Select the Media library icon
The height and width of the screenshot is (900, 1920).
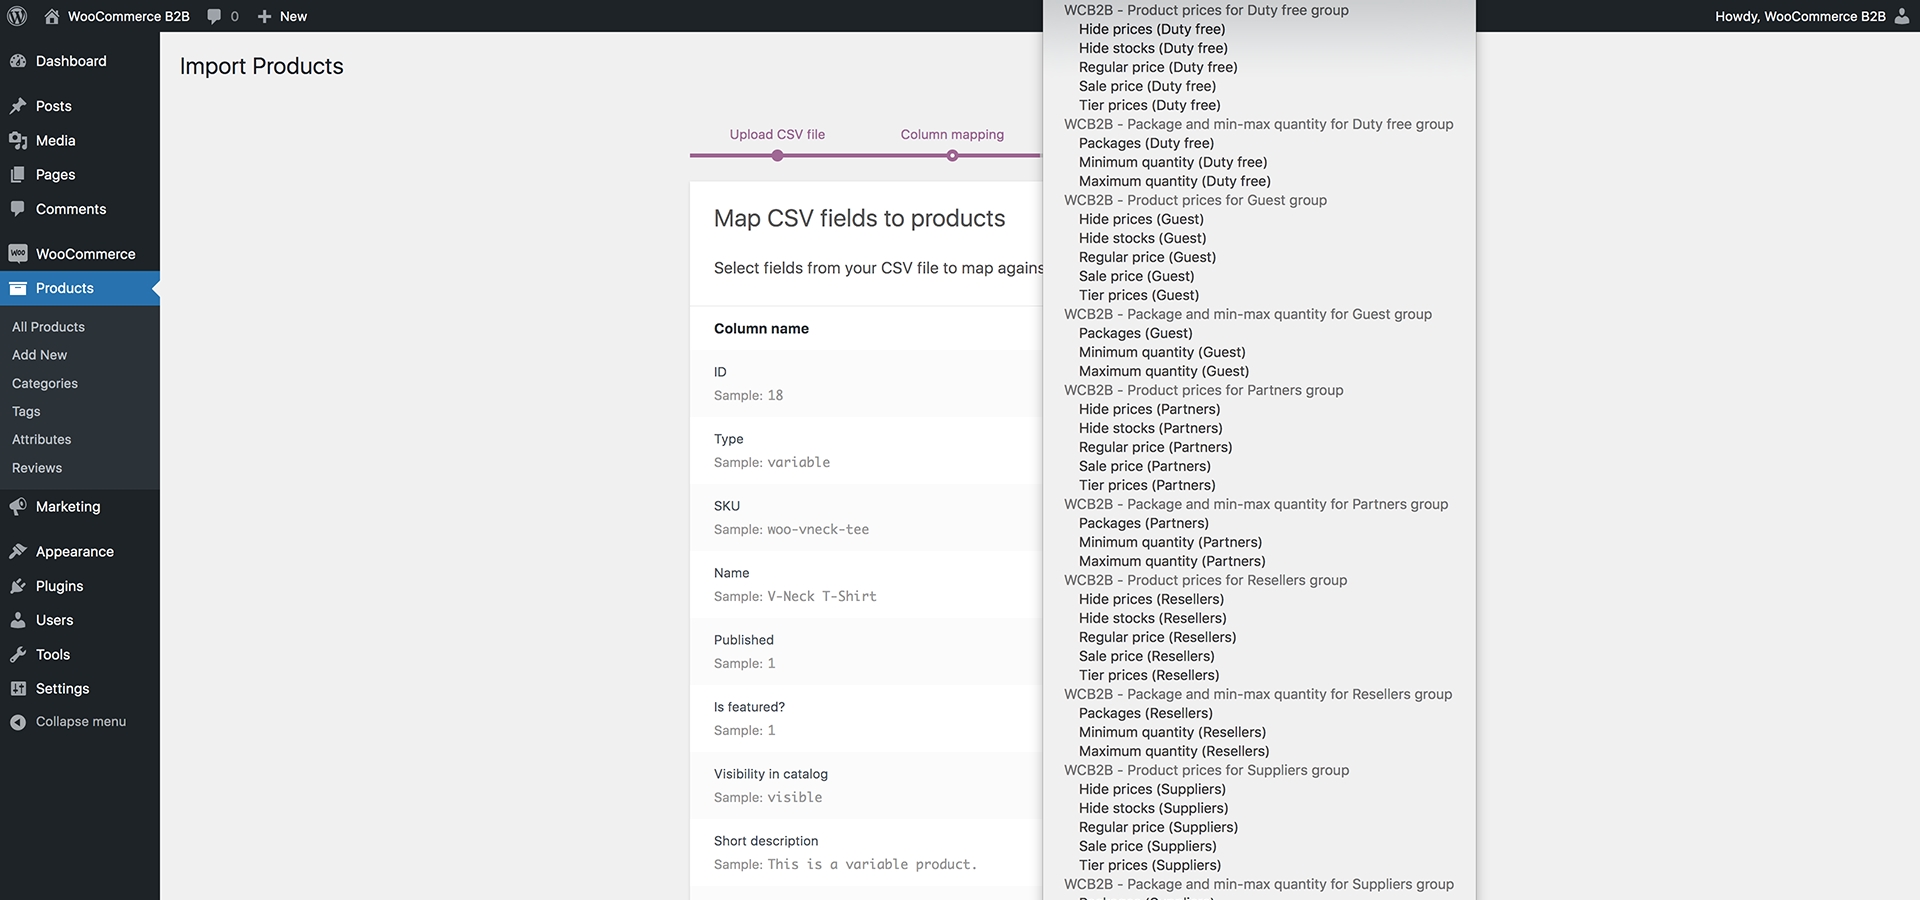20,140
